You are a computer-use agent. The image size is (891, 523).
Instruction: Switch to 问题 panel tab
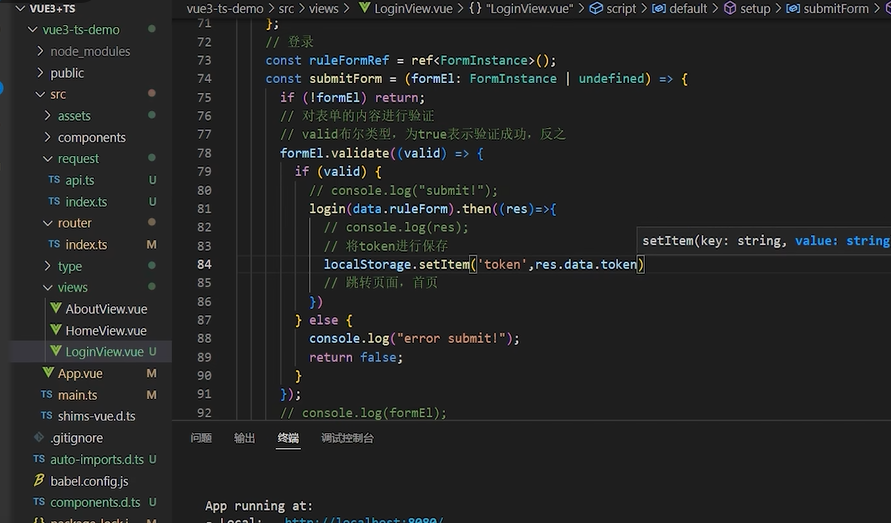click(x=201, y=438)
